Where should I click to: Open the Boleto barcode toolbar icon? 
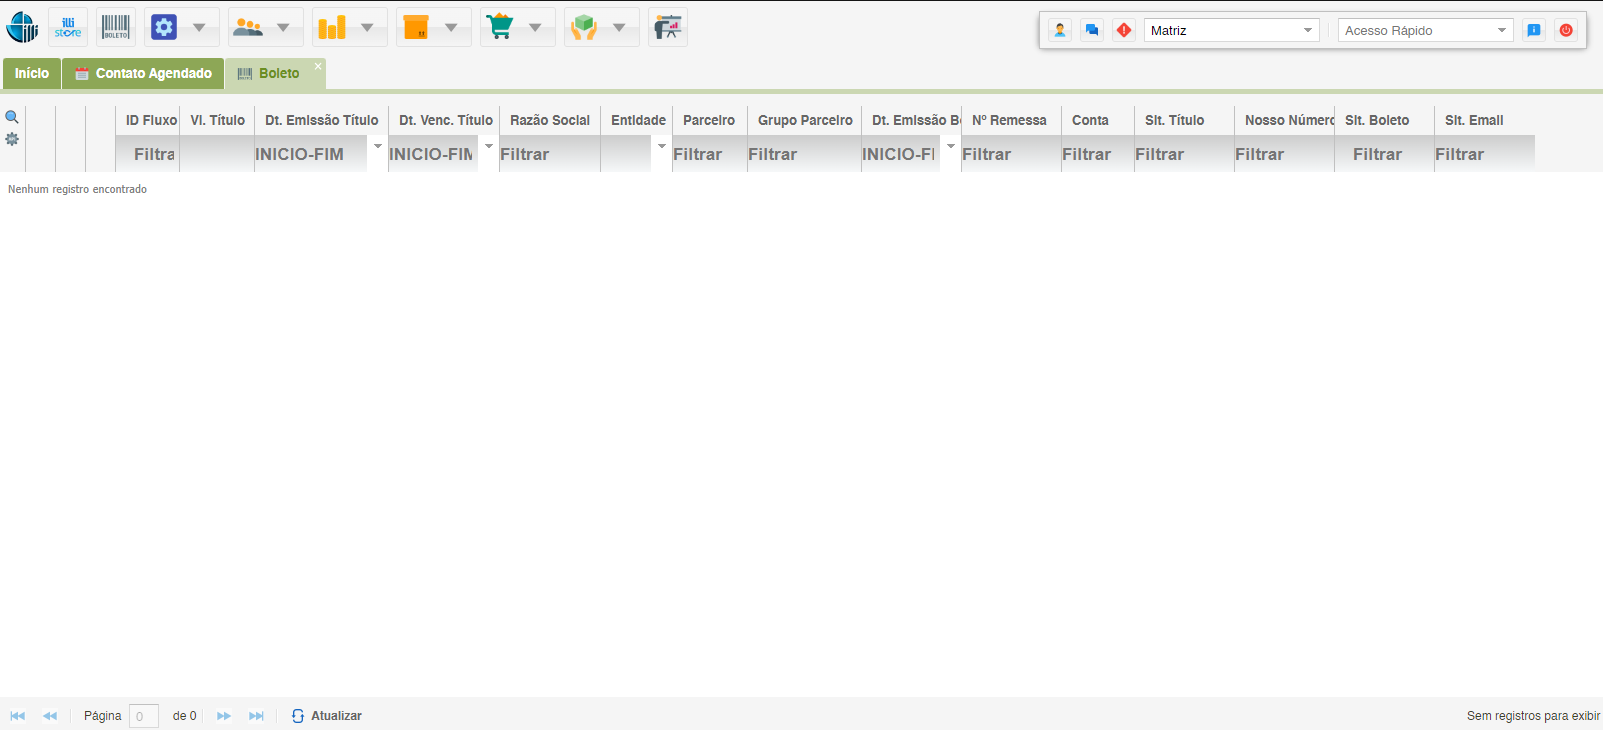pyautogui.click(x=116, y=28)
